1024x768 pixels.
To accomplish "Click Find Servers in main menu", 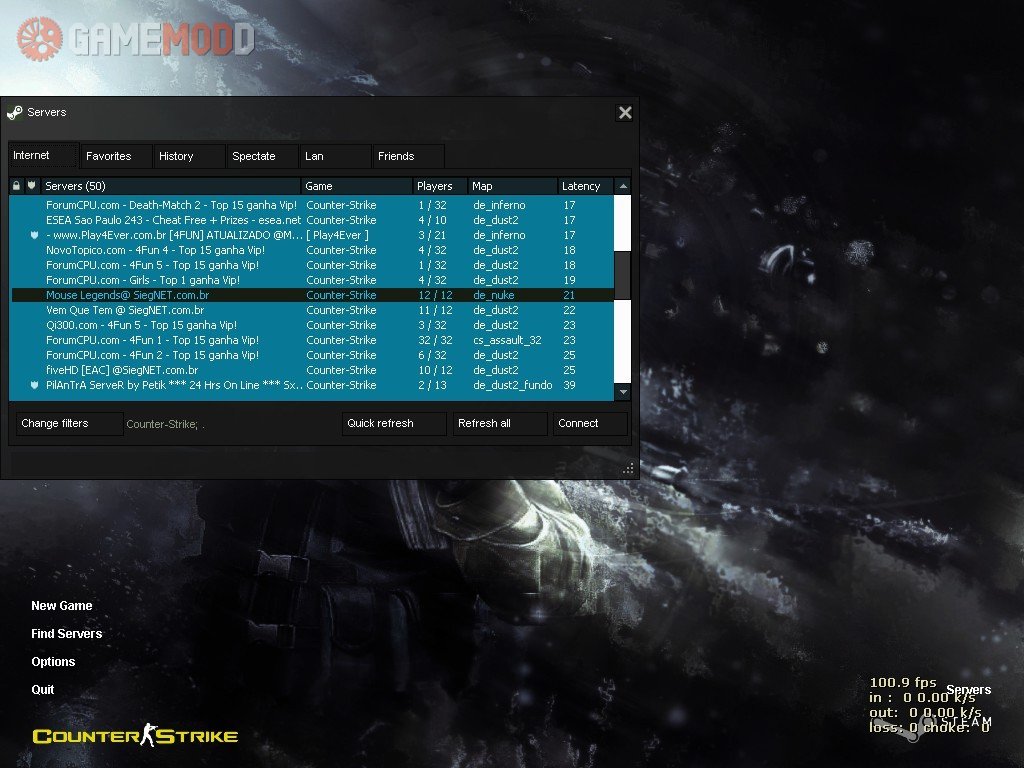I will [x=66, y=634].
